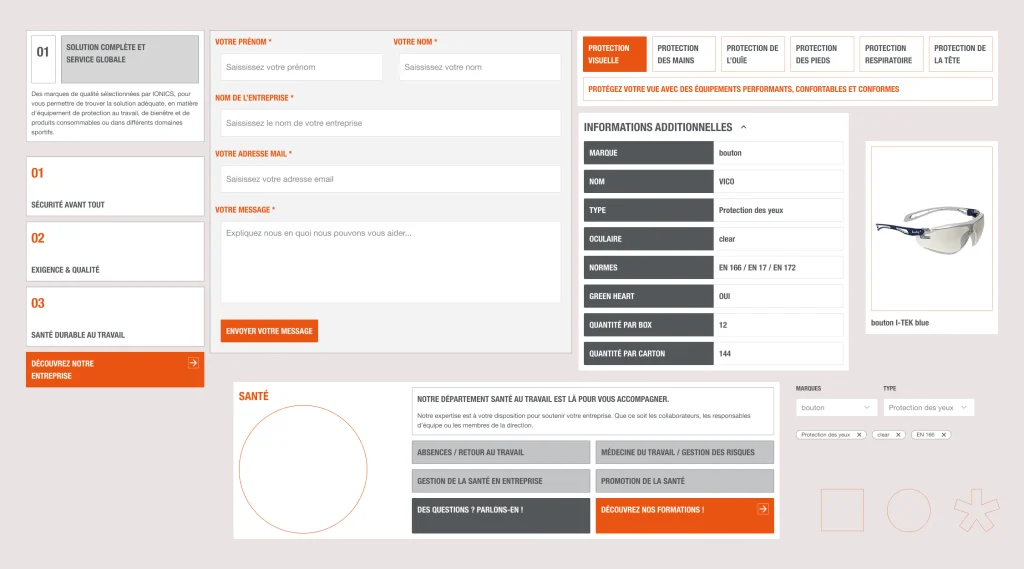Click the Green Heart label cell
Screen dimensions: 1024x569
[x=648, y=296]
